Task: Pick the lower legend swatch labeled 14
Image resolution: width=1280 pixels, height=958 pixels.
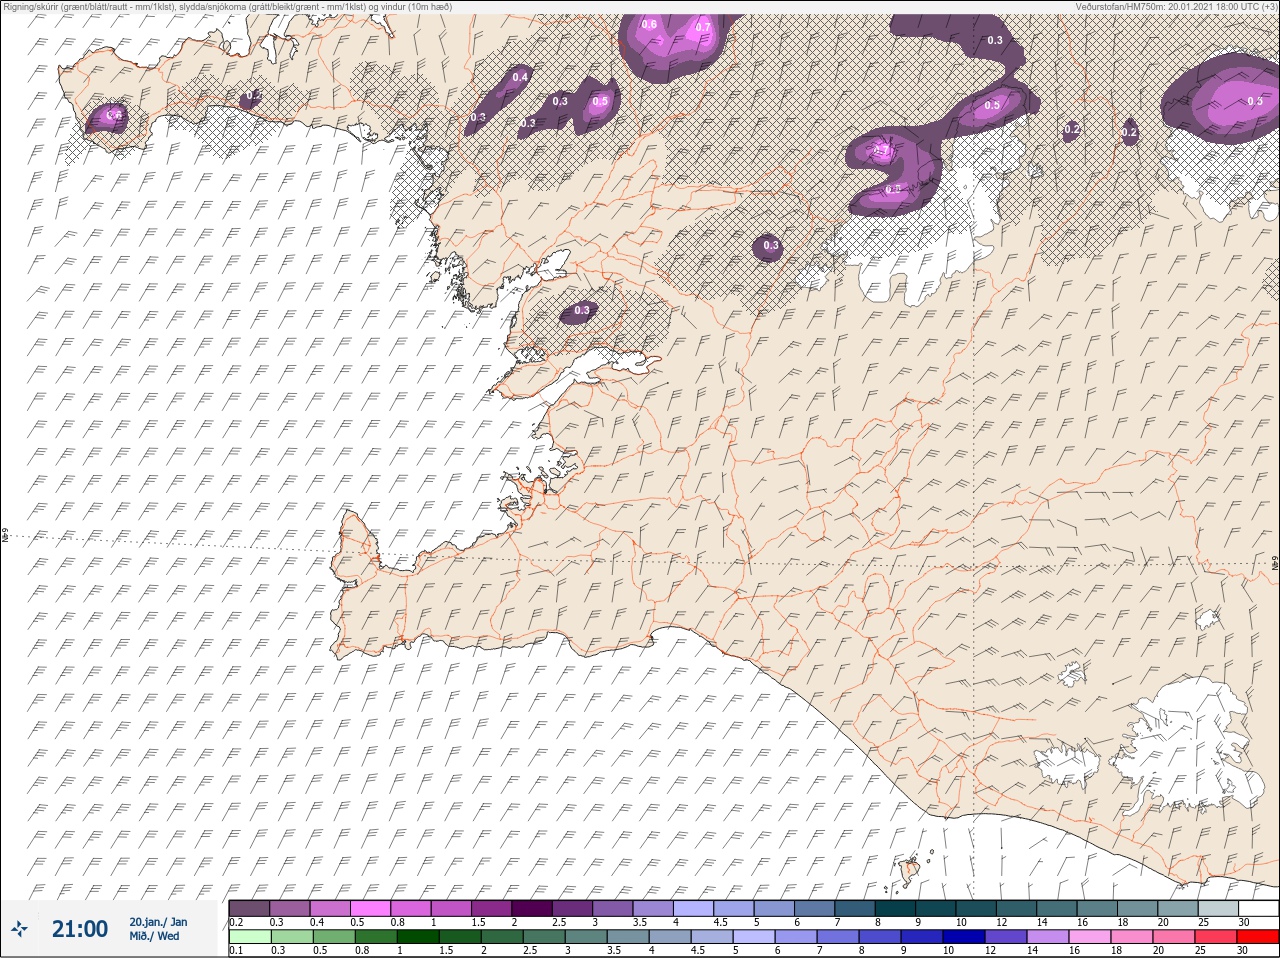Action: point(1048,937)
